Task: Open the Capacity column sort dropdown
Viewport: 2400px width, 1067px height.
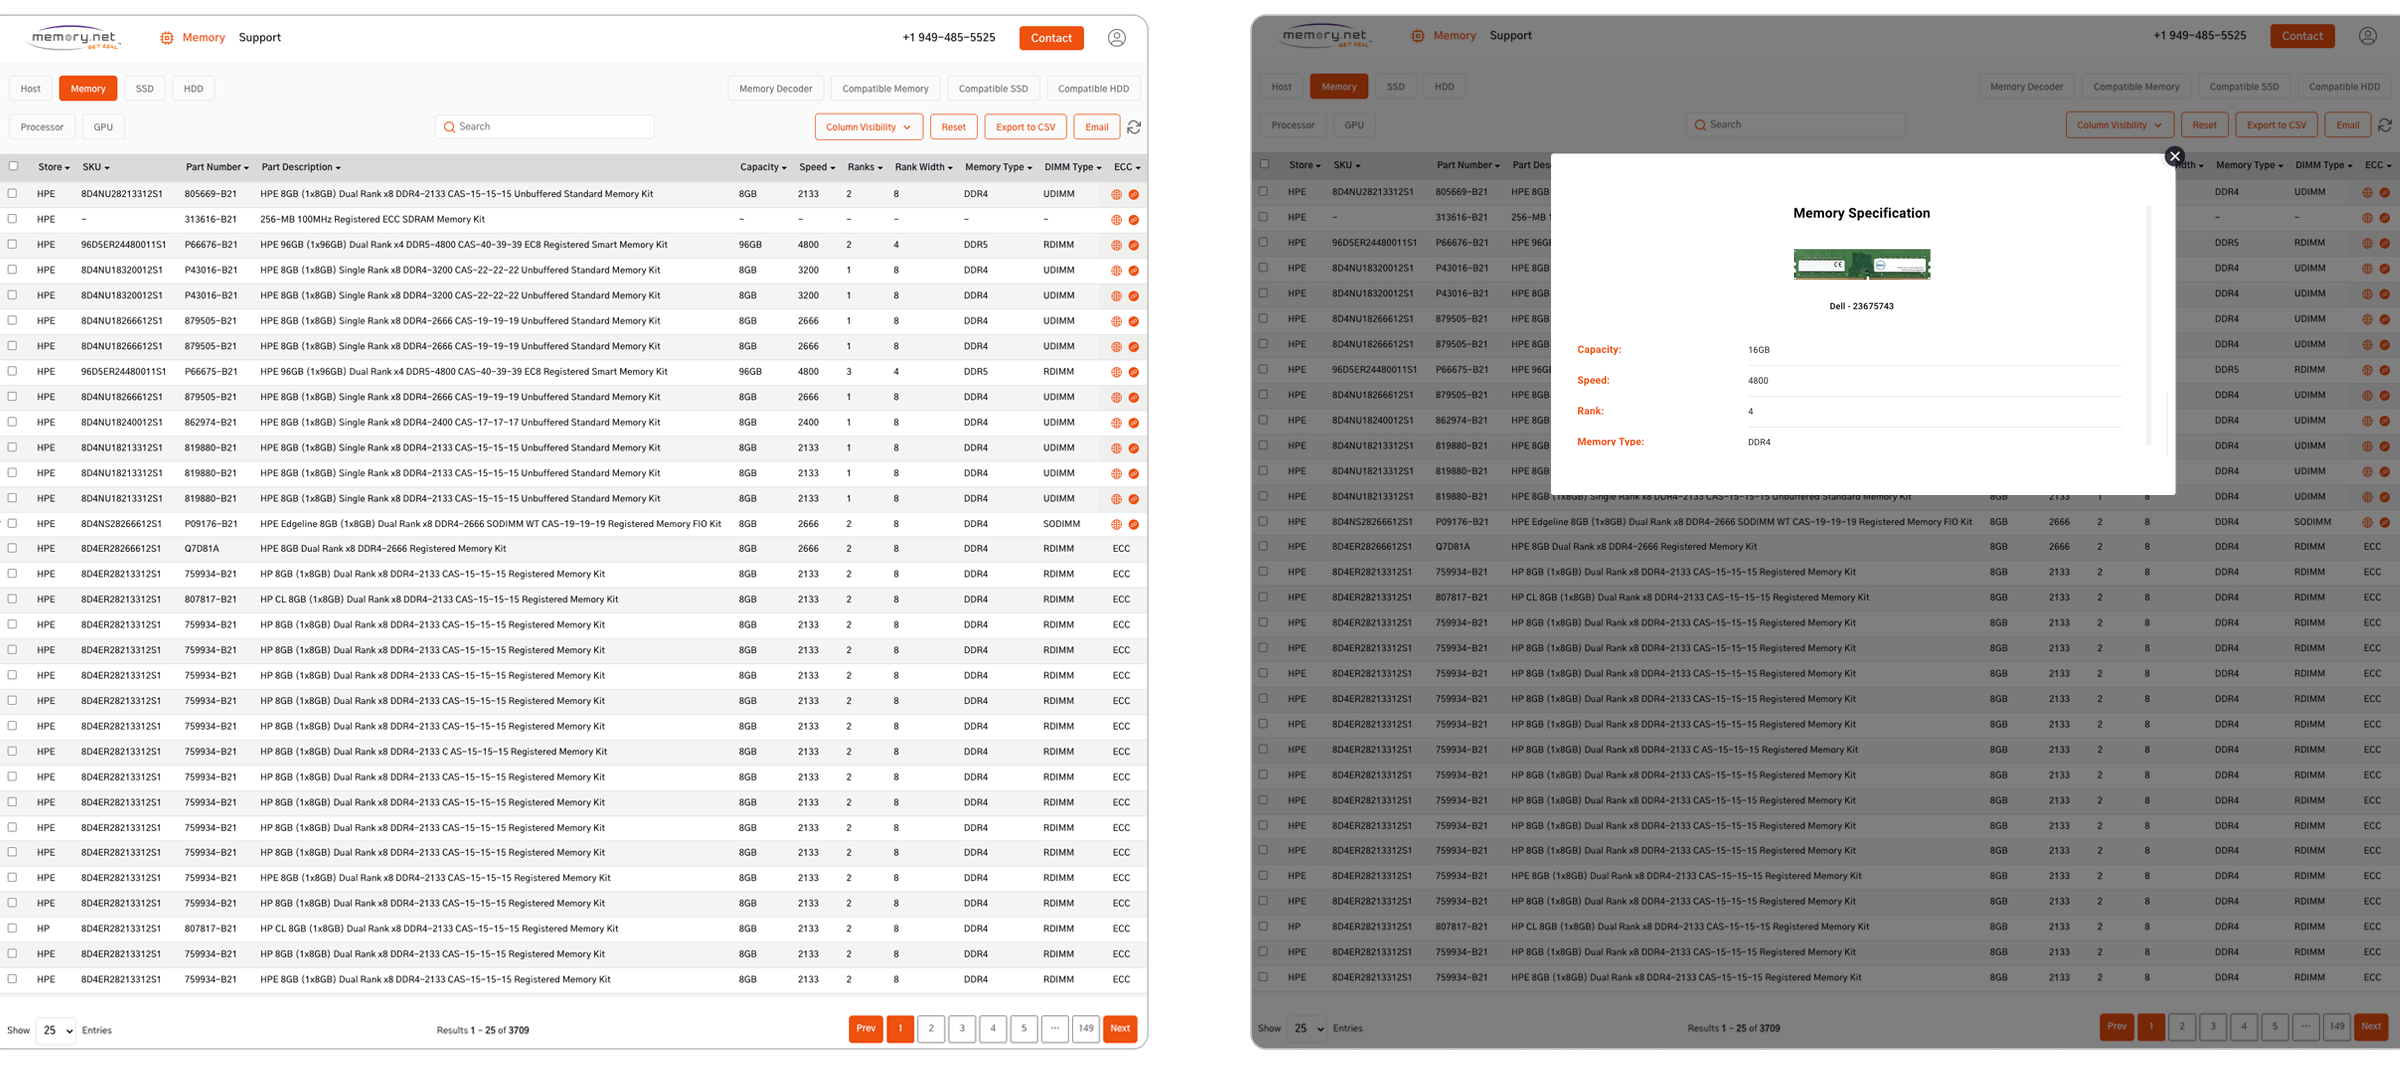Action: click(763, 167)
